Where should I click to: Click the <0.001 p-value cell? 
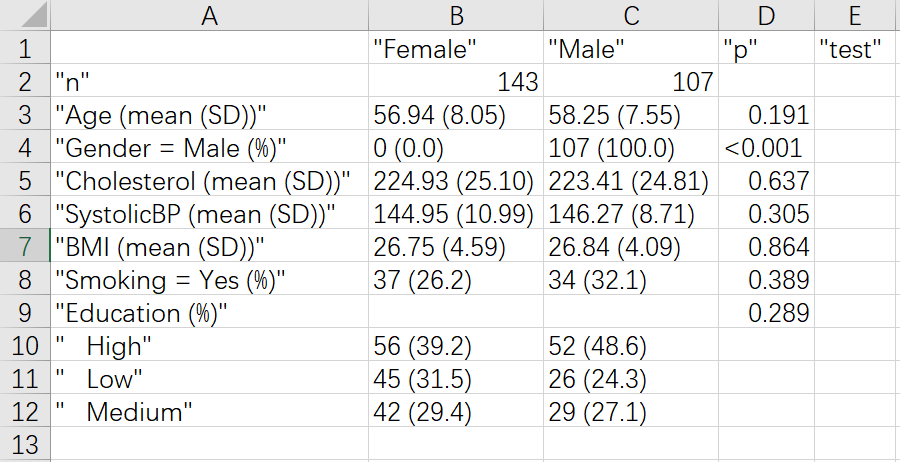766,148
